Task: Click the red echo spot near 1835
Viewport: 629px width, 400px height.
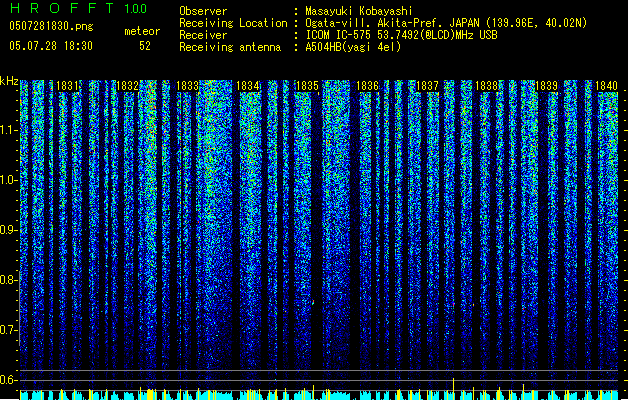Action: pos(313,302)
